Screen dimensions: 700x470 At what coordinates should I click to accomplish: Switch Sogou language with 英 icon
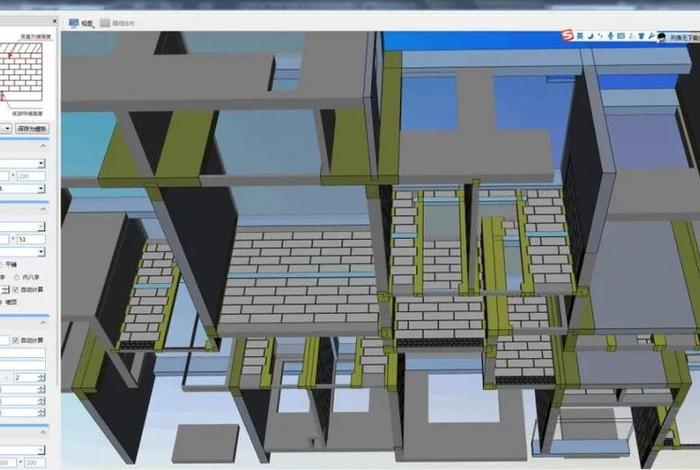[579, 36]
